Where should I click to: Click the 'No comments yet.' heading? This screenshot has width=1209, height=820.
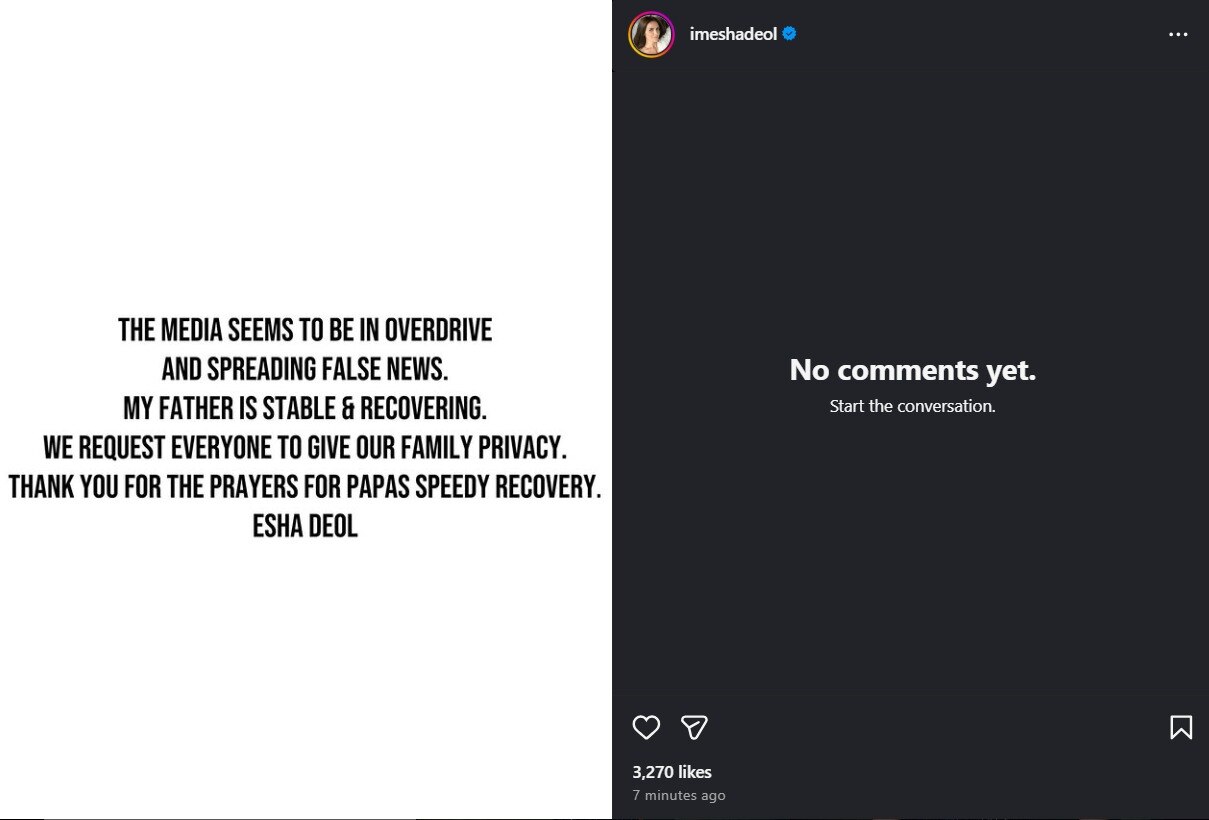coord(912,370)
